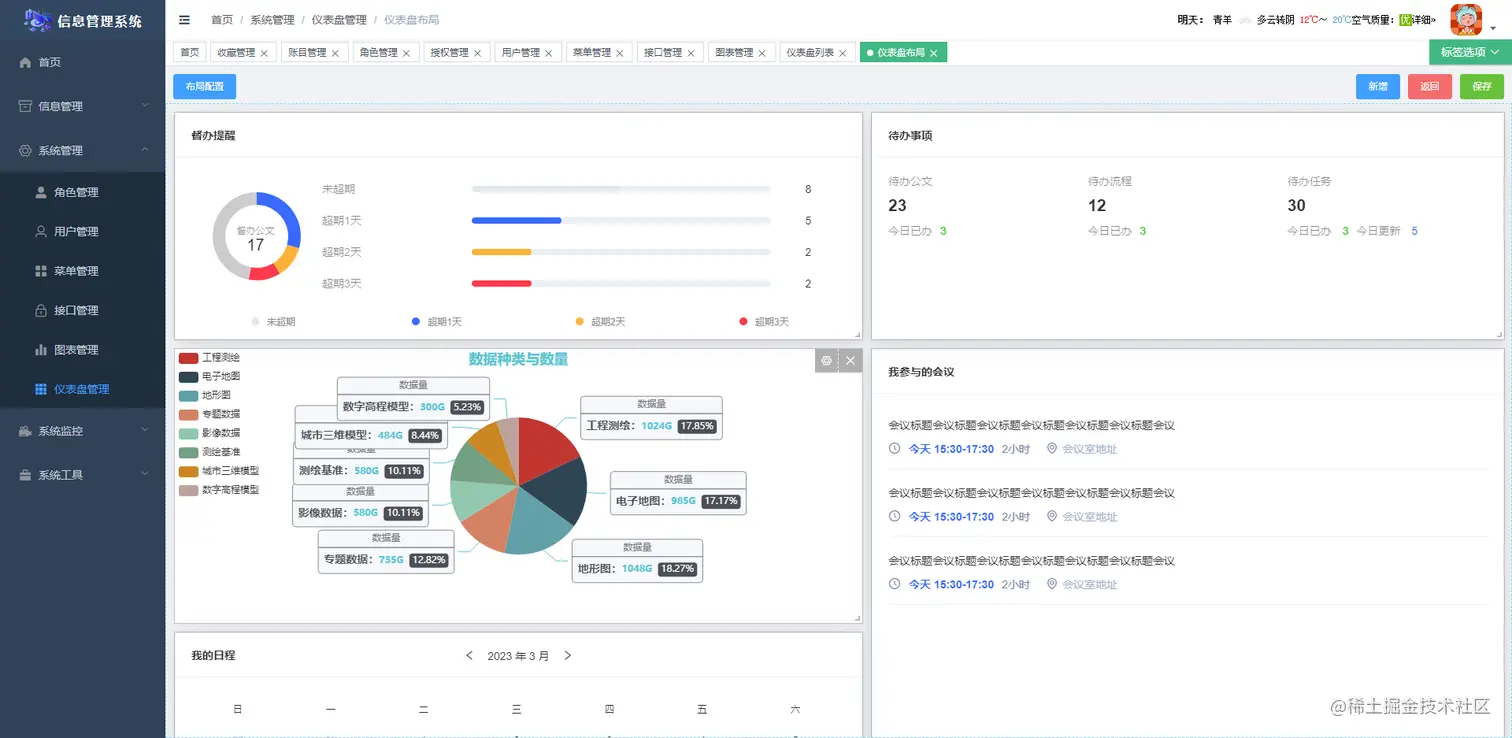Viewport: 1512px width, 738px height.
Task: Click the 仪表盘管理 grid icon
Action: [x=41, y=389]
